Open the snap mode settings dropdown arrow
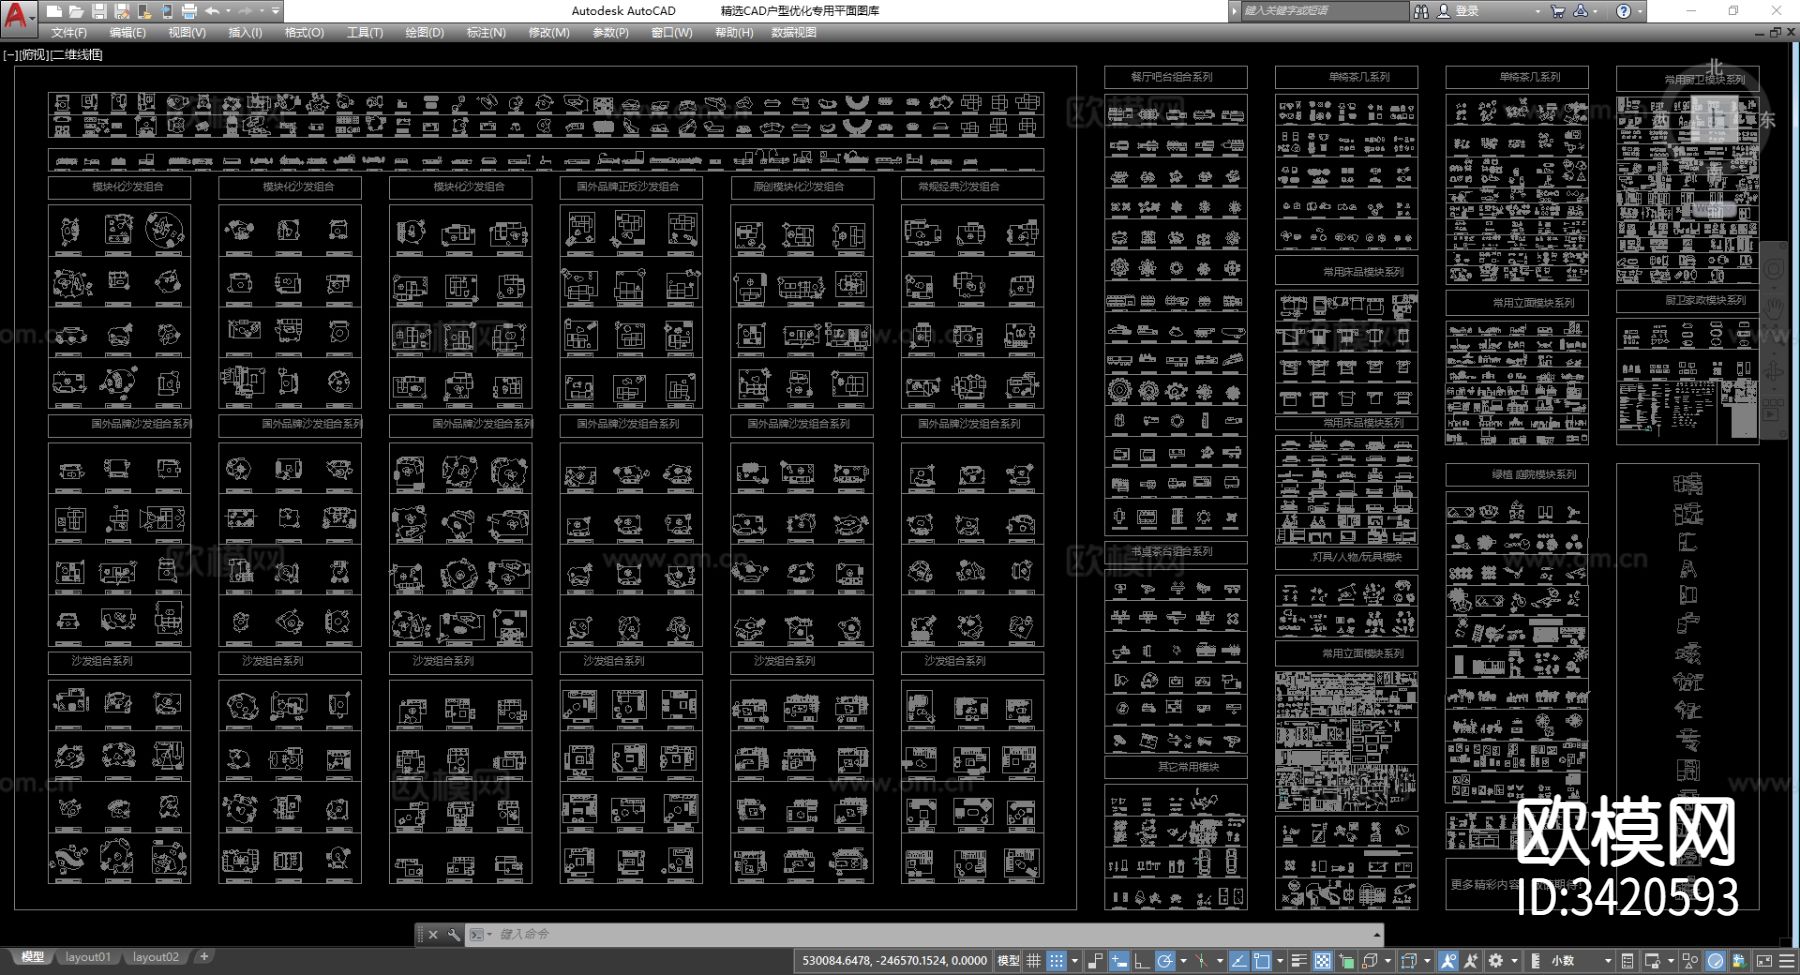Viewport: 1800px width, 975px height. (1075, 961)
